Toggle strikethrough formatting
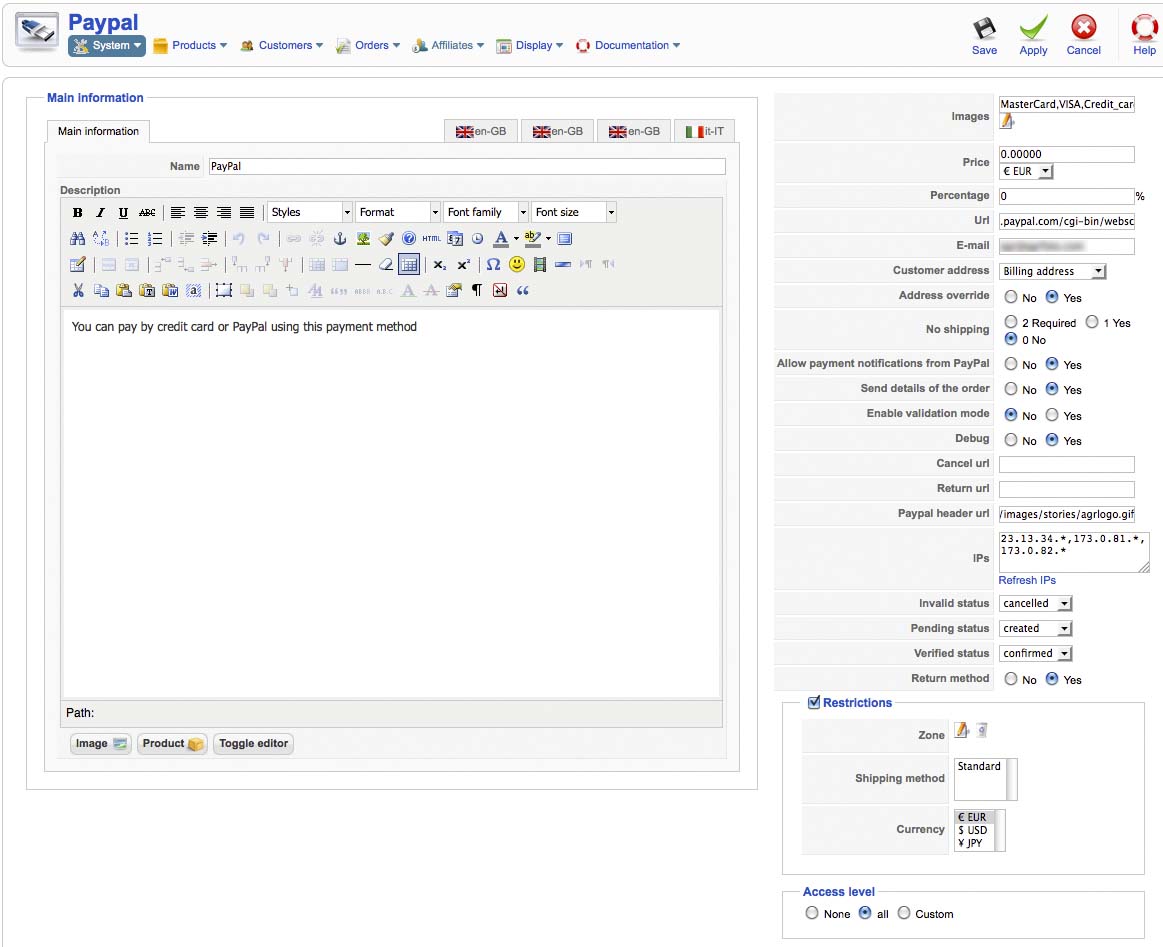This screenshot has height=947, width=1163. point(147,213)
